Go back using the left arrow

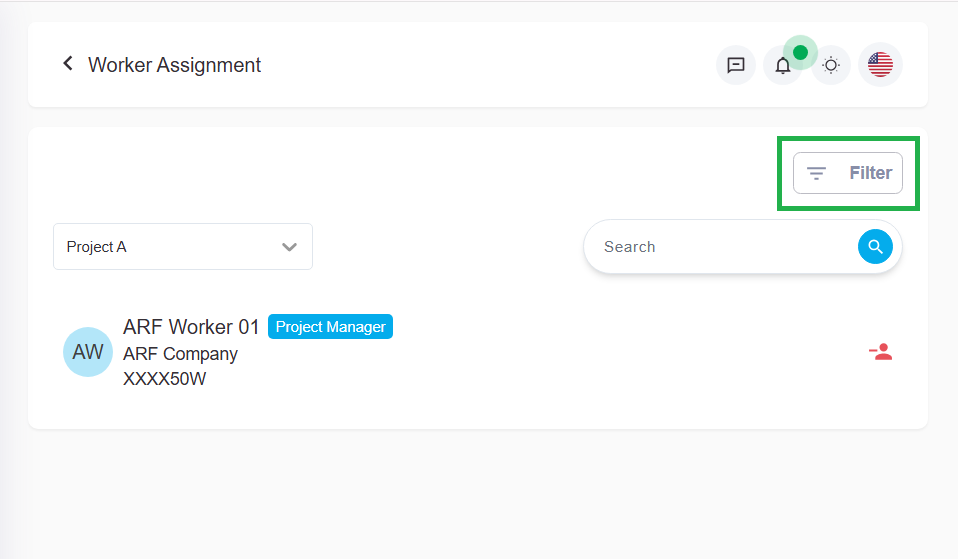pyautogui.click(x=68, y=64)
